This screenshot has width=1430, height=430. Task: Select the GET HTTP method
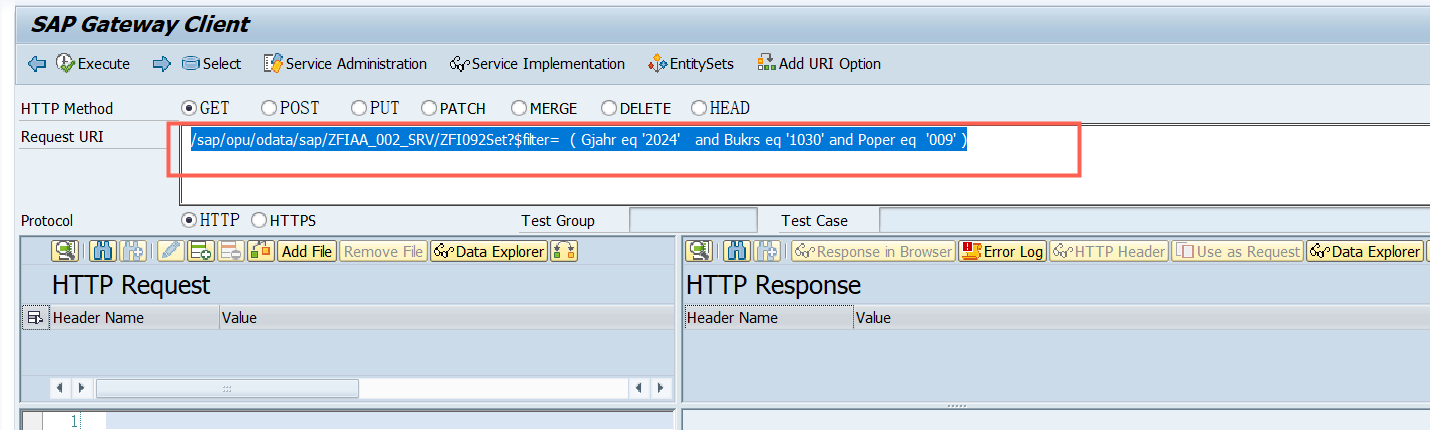[188, 108]
